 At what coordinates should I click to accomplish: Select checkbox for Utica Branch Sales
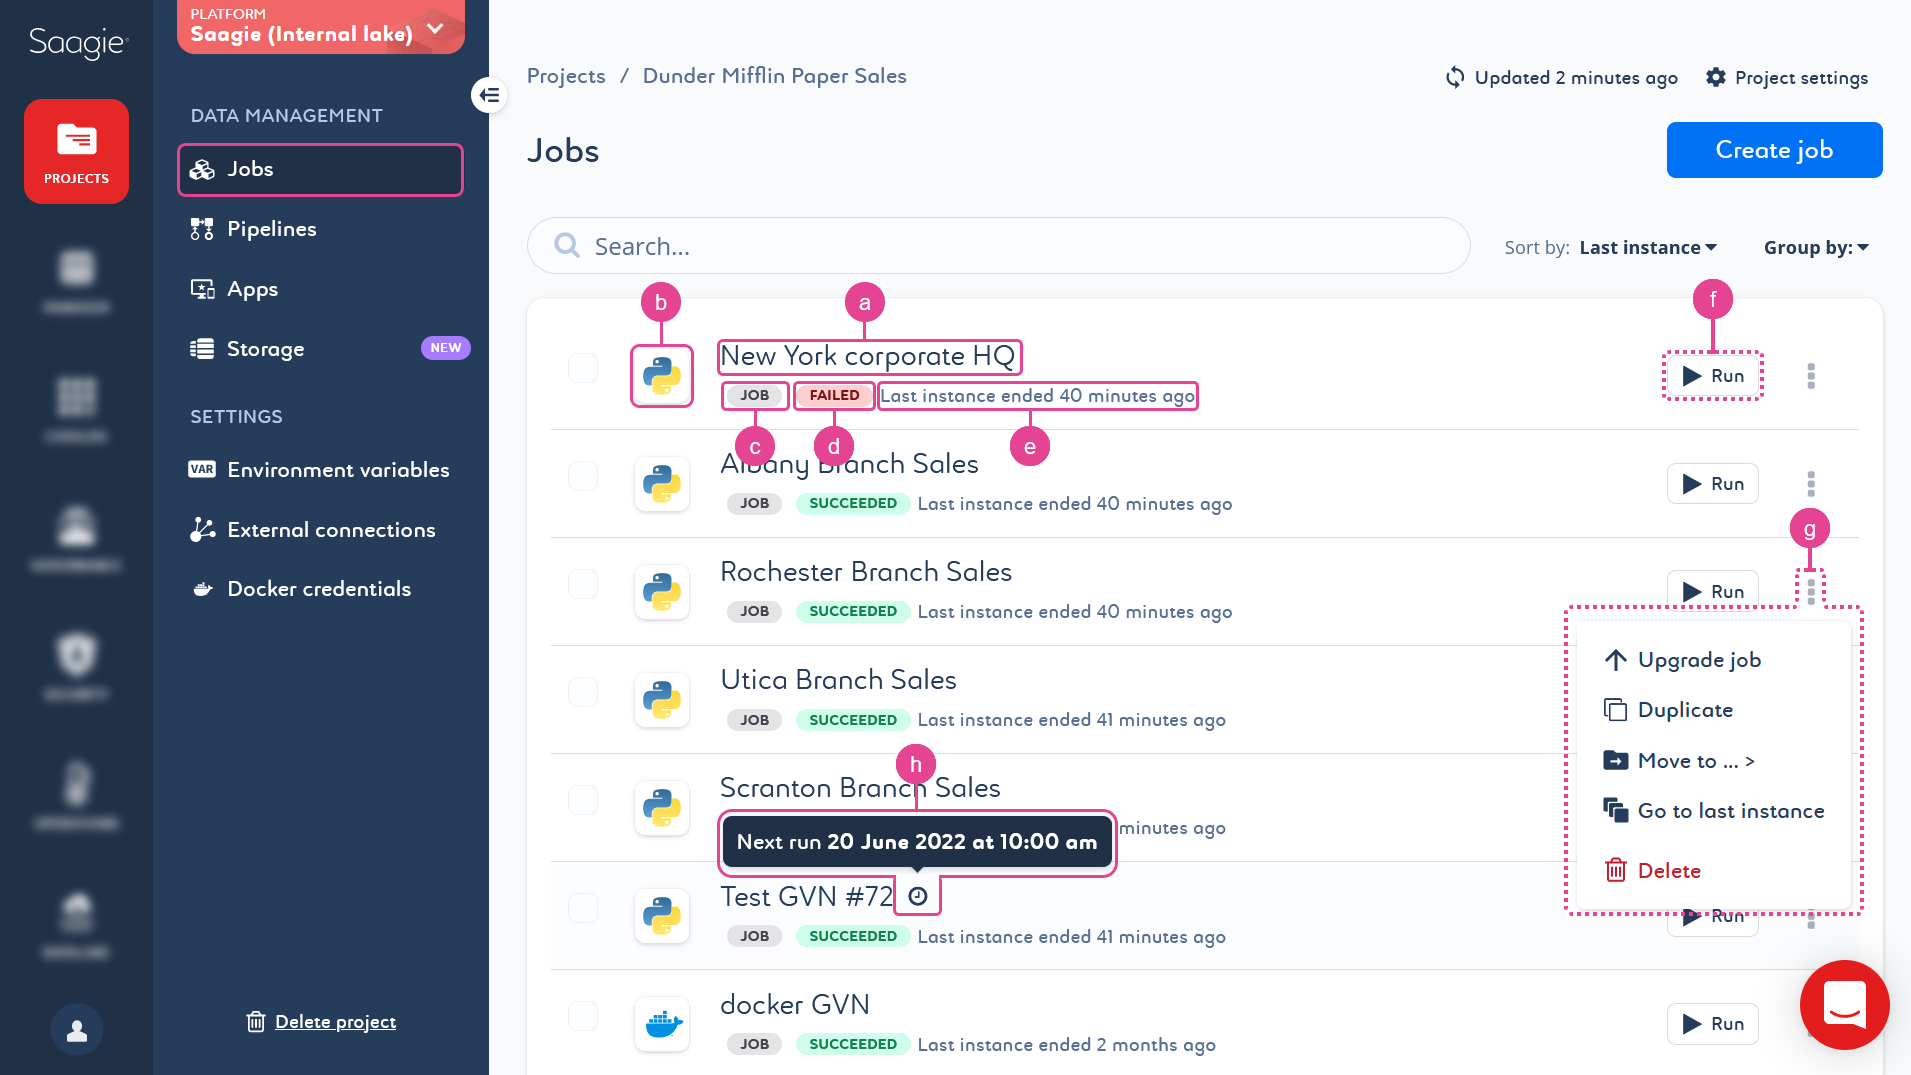click(x=583, y=692)
